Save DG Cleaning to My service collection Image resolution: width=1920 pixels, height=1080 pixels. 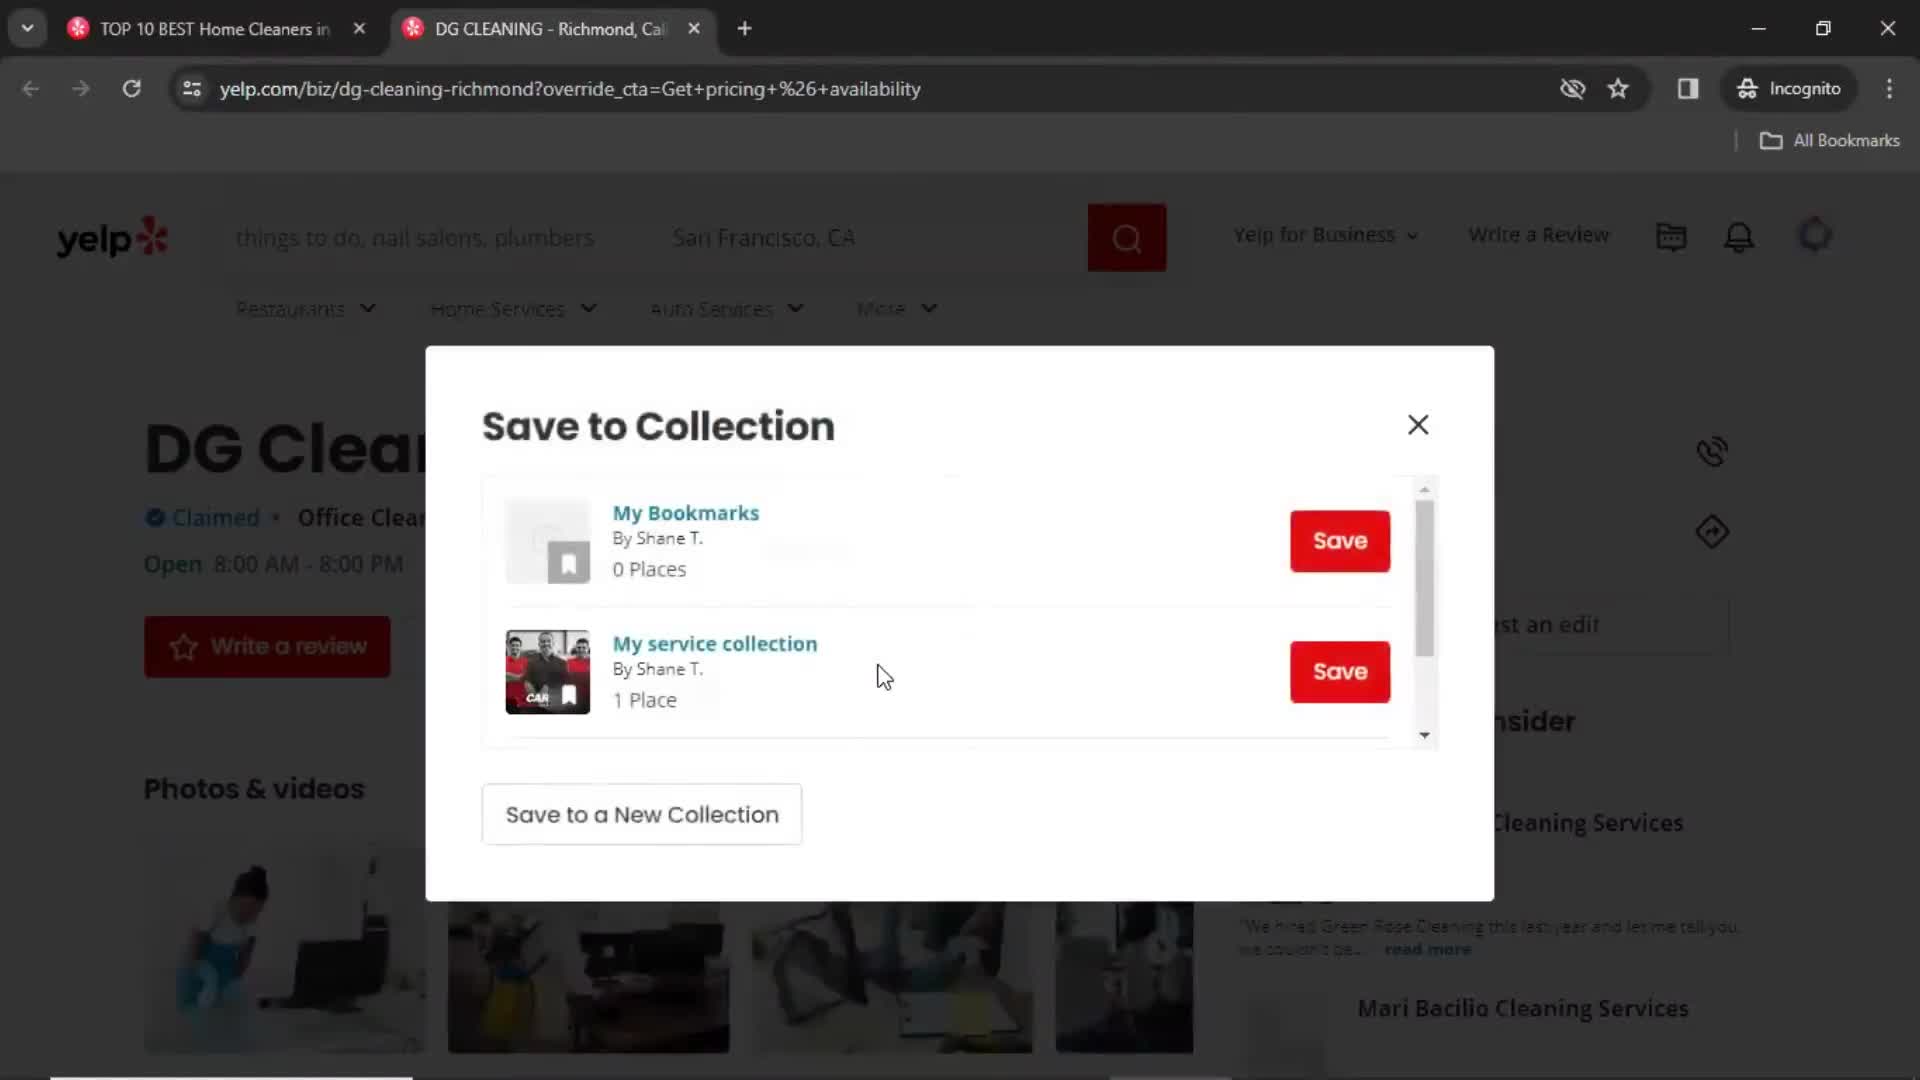click(x=1340, y=671)
